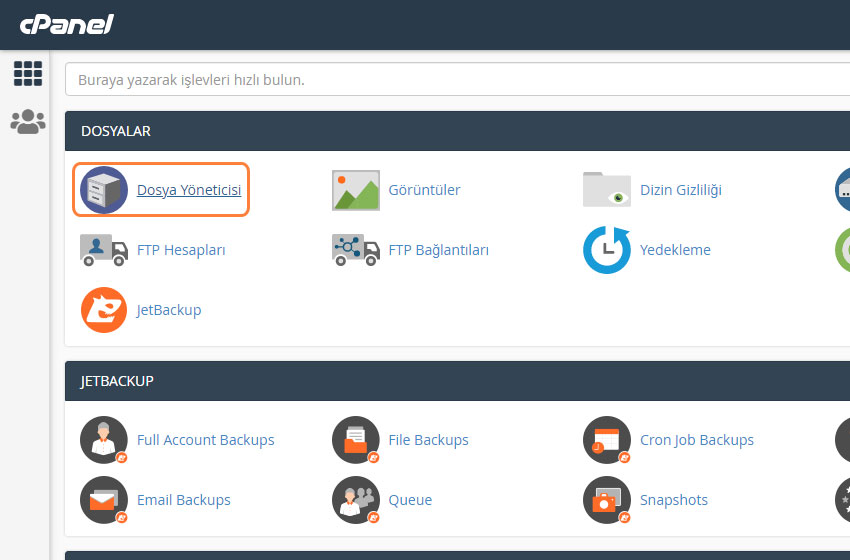Open the Dosya Yöneticisi link
Image resolution: width=850 pixels, height=560 pixels.
point(189,190)
